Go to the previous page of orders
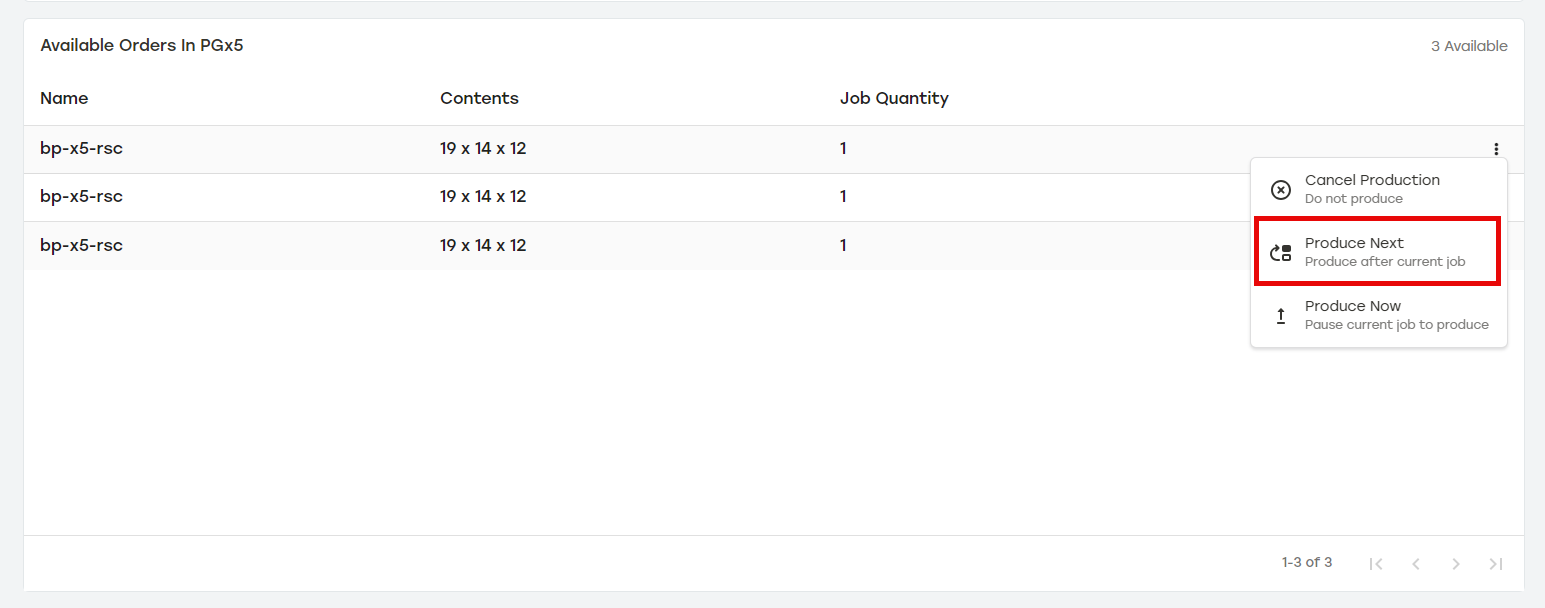The height and width of the screenshot is (608, 1545). click(1416, 564)
